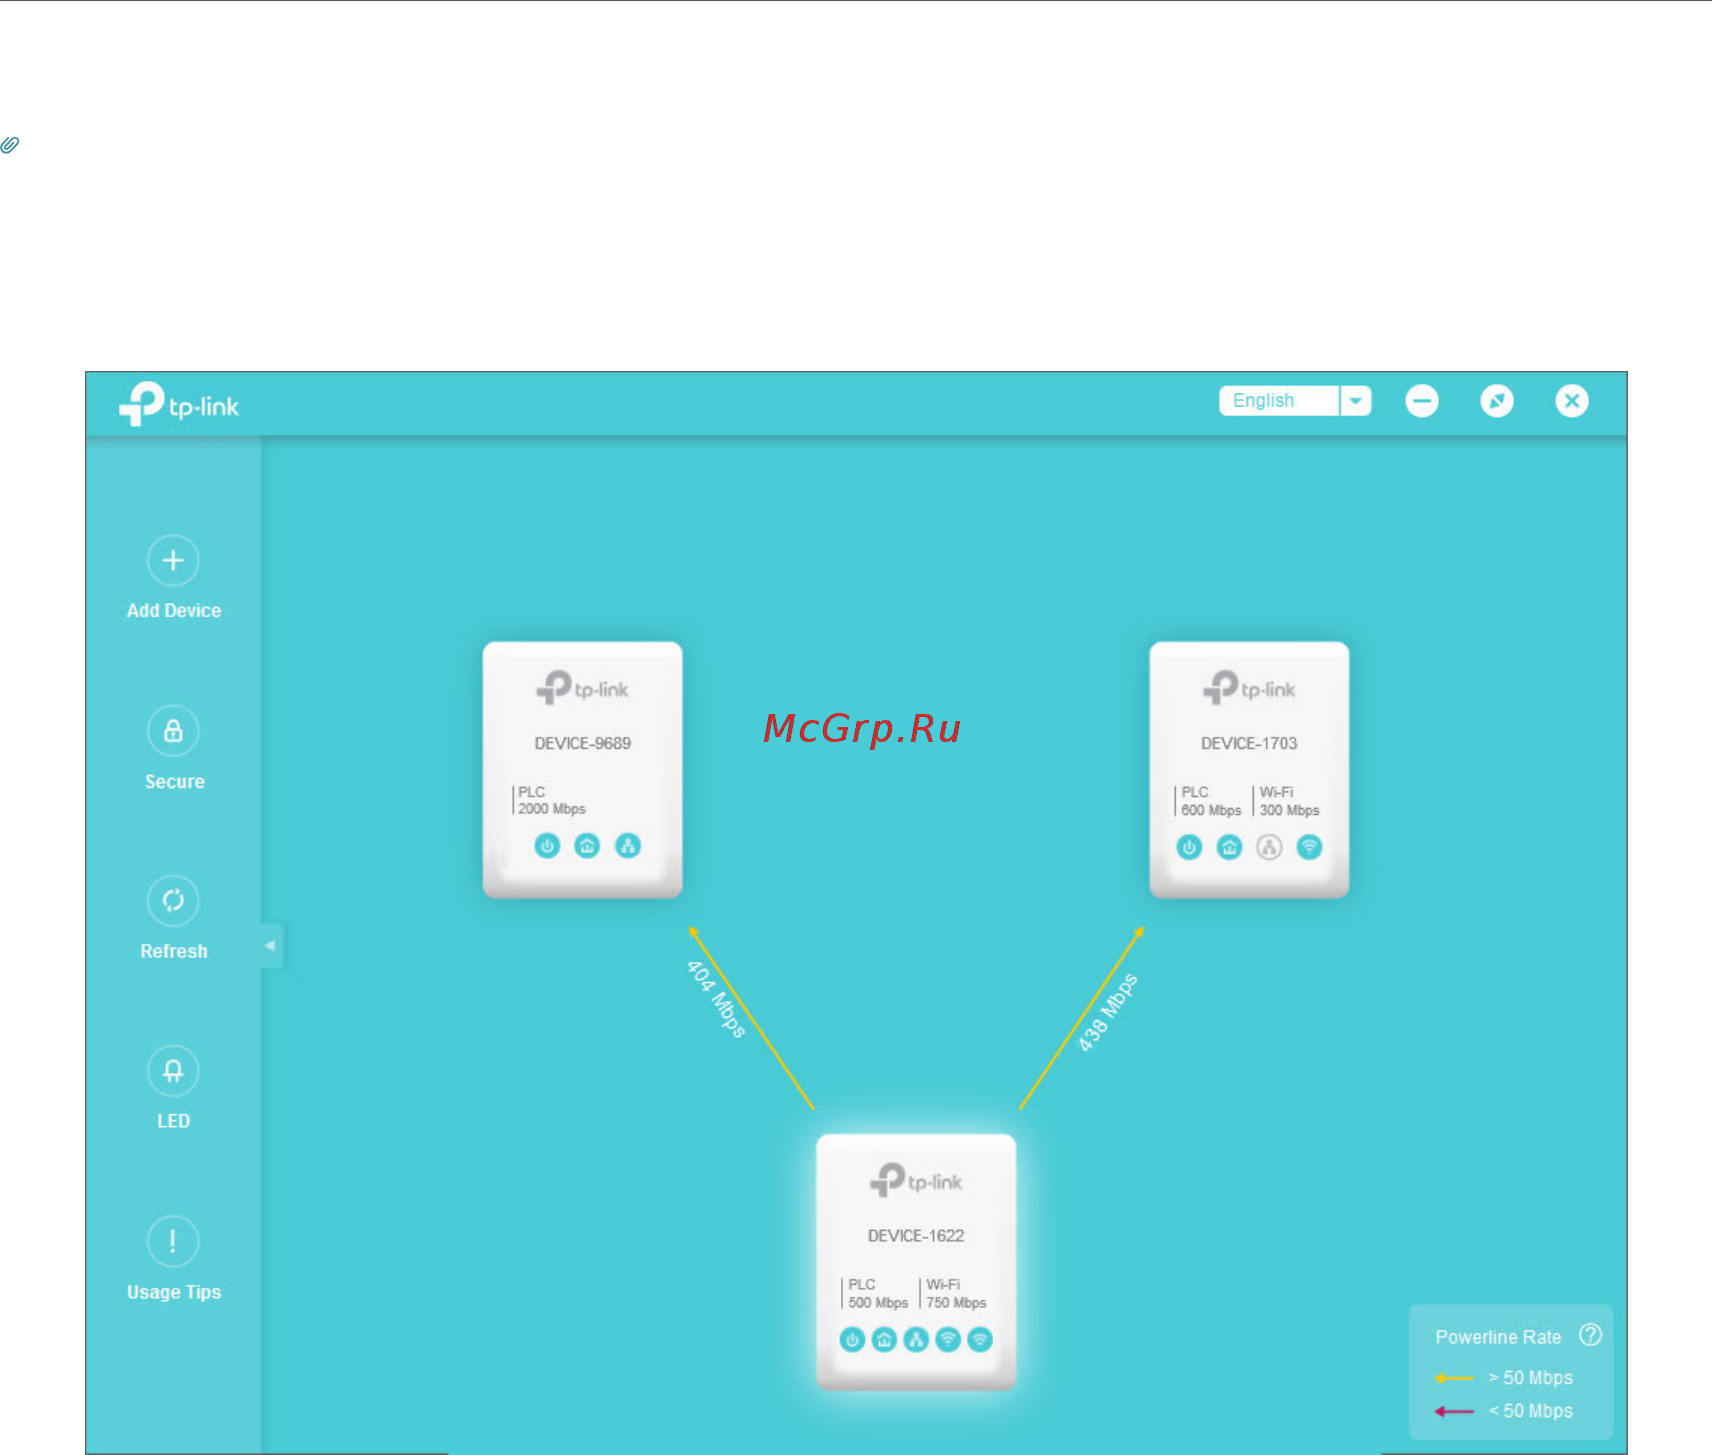Click the 404 Mbps link rate label

coord(716,999)
